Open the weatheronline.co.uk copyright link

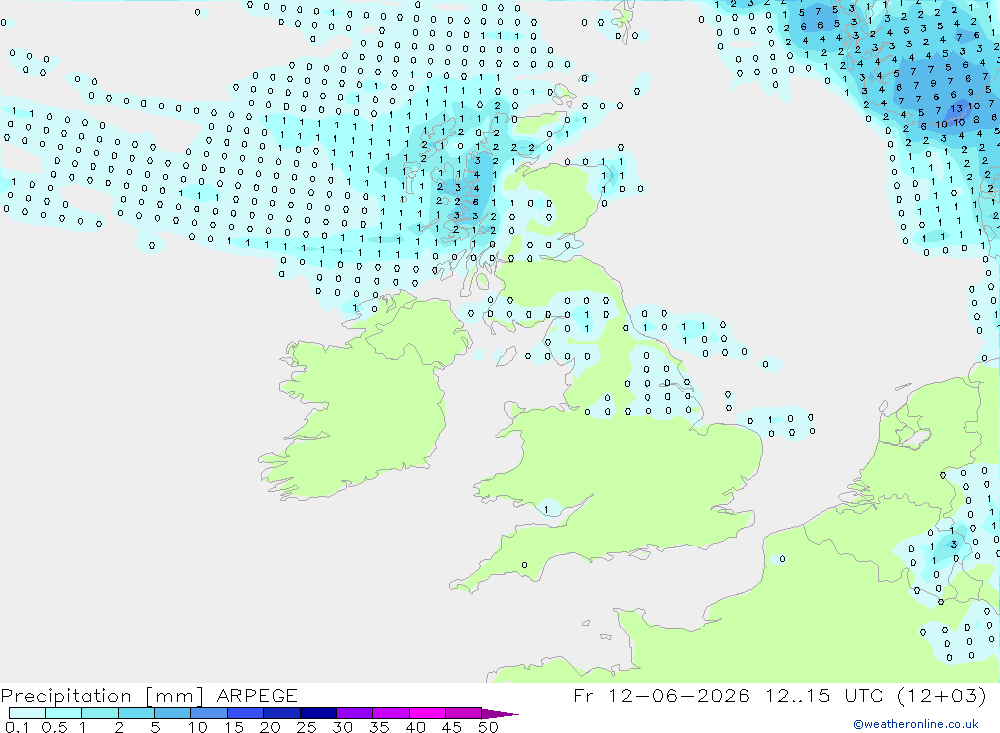(x=915, y=723)
